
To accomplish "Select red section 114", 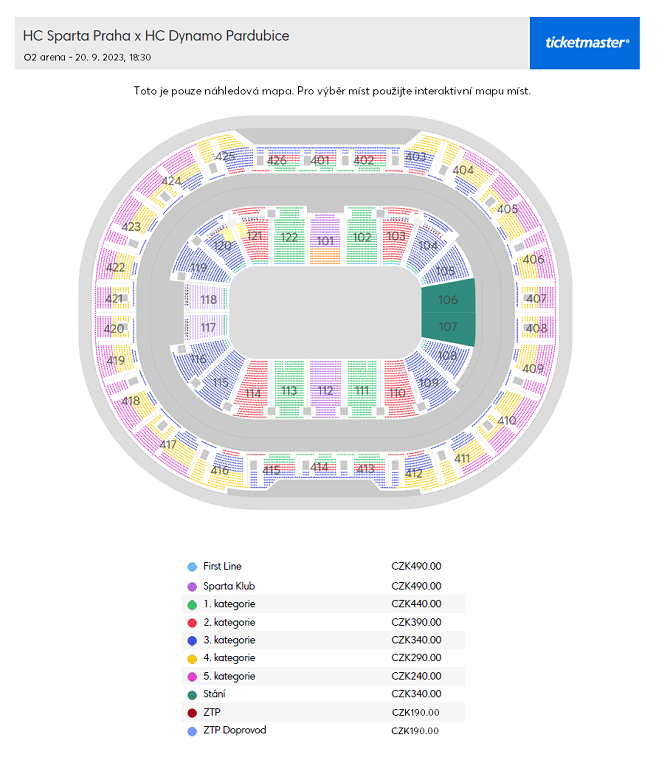I will tap(252, 389).
